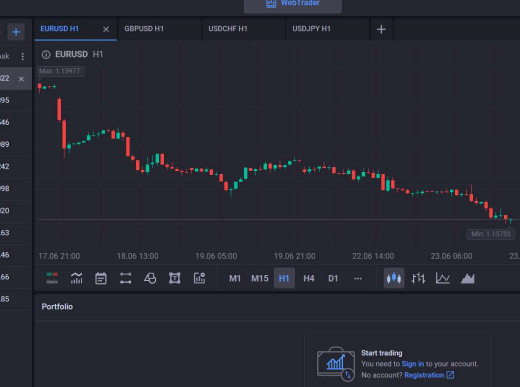Open the trade levels icon in toolbar
Screen dimensions: 520x387
[x=125, y=278]
